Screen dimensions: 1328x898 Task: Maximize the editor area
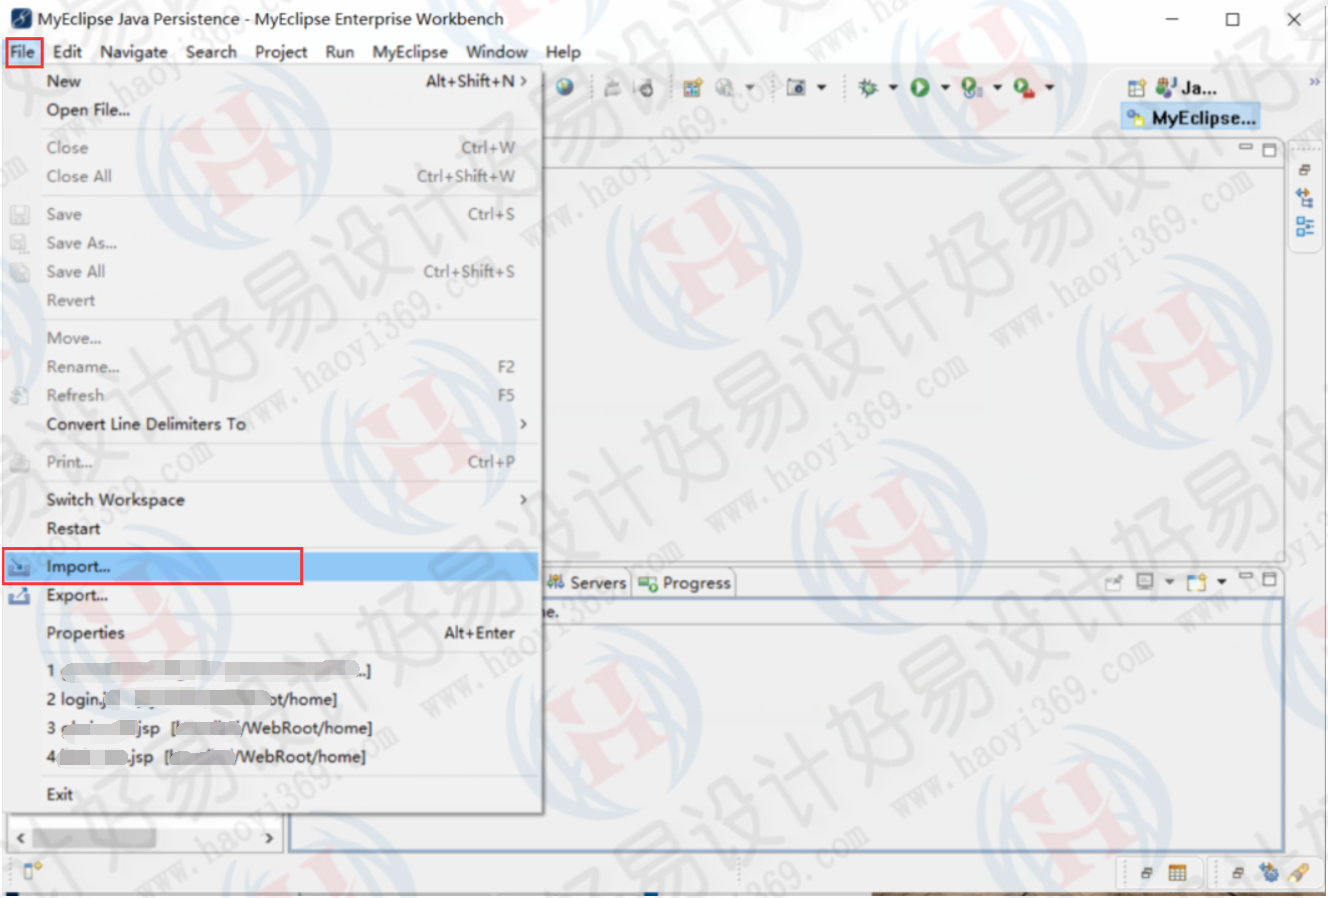[x=1269, y=150]
